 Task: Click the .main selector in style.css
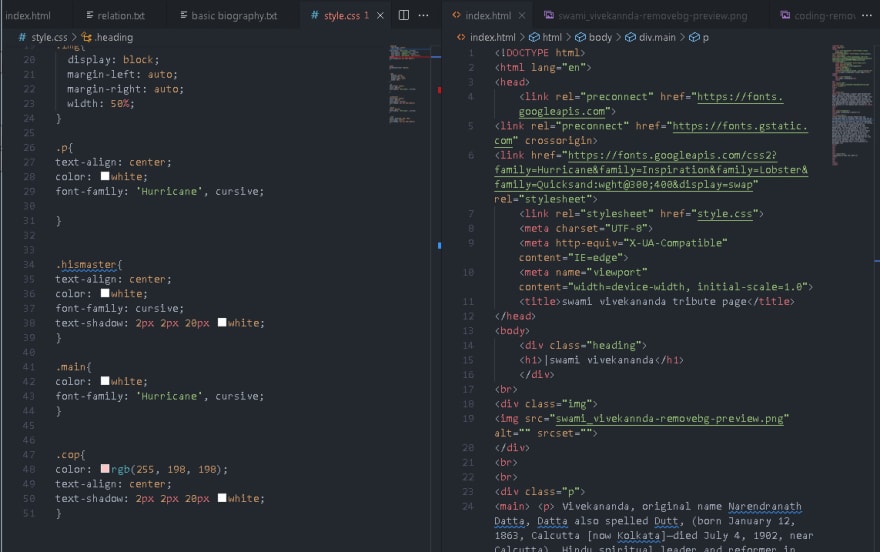(x=70, y=367)
